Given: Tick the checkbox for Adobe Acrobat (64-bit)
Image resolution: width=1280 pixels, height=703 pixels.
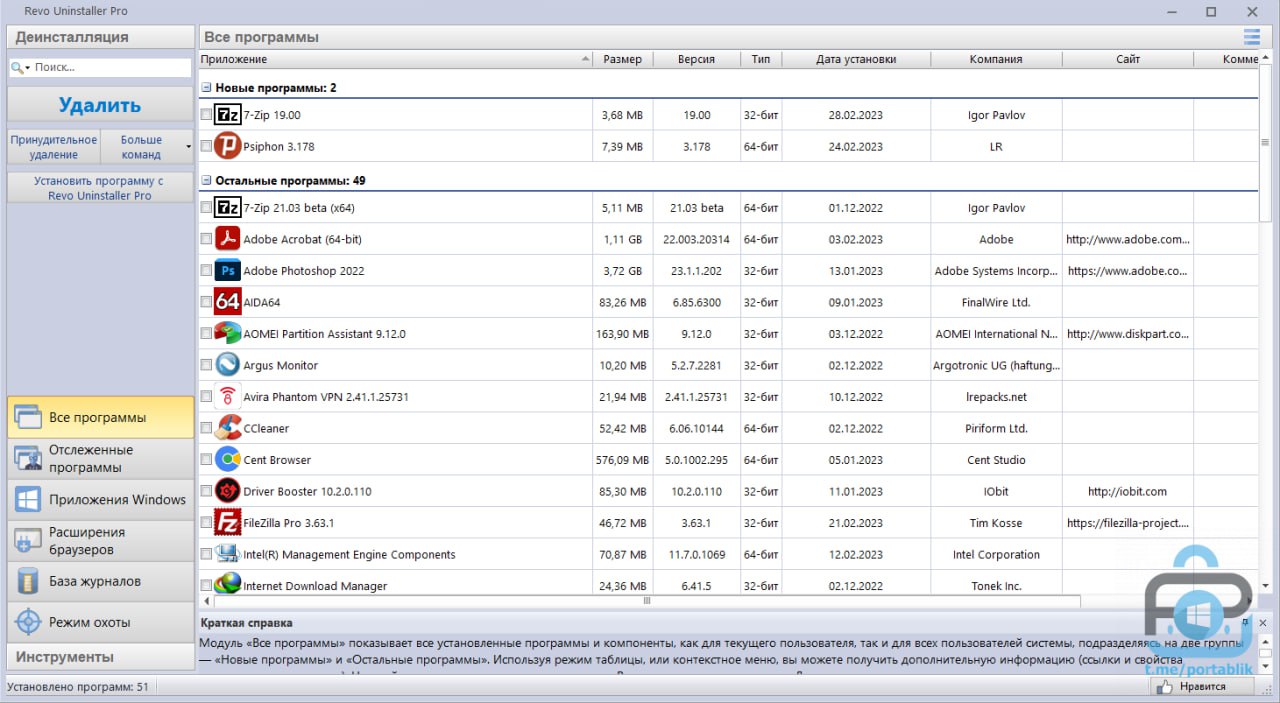Looking at the screenshot, I should [206, 239].
